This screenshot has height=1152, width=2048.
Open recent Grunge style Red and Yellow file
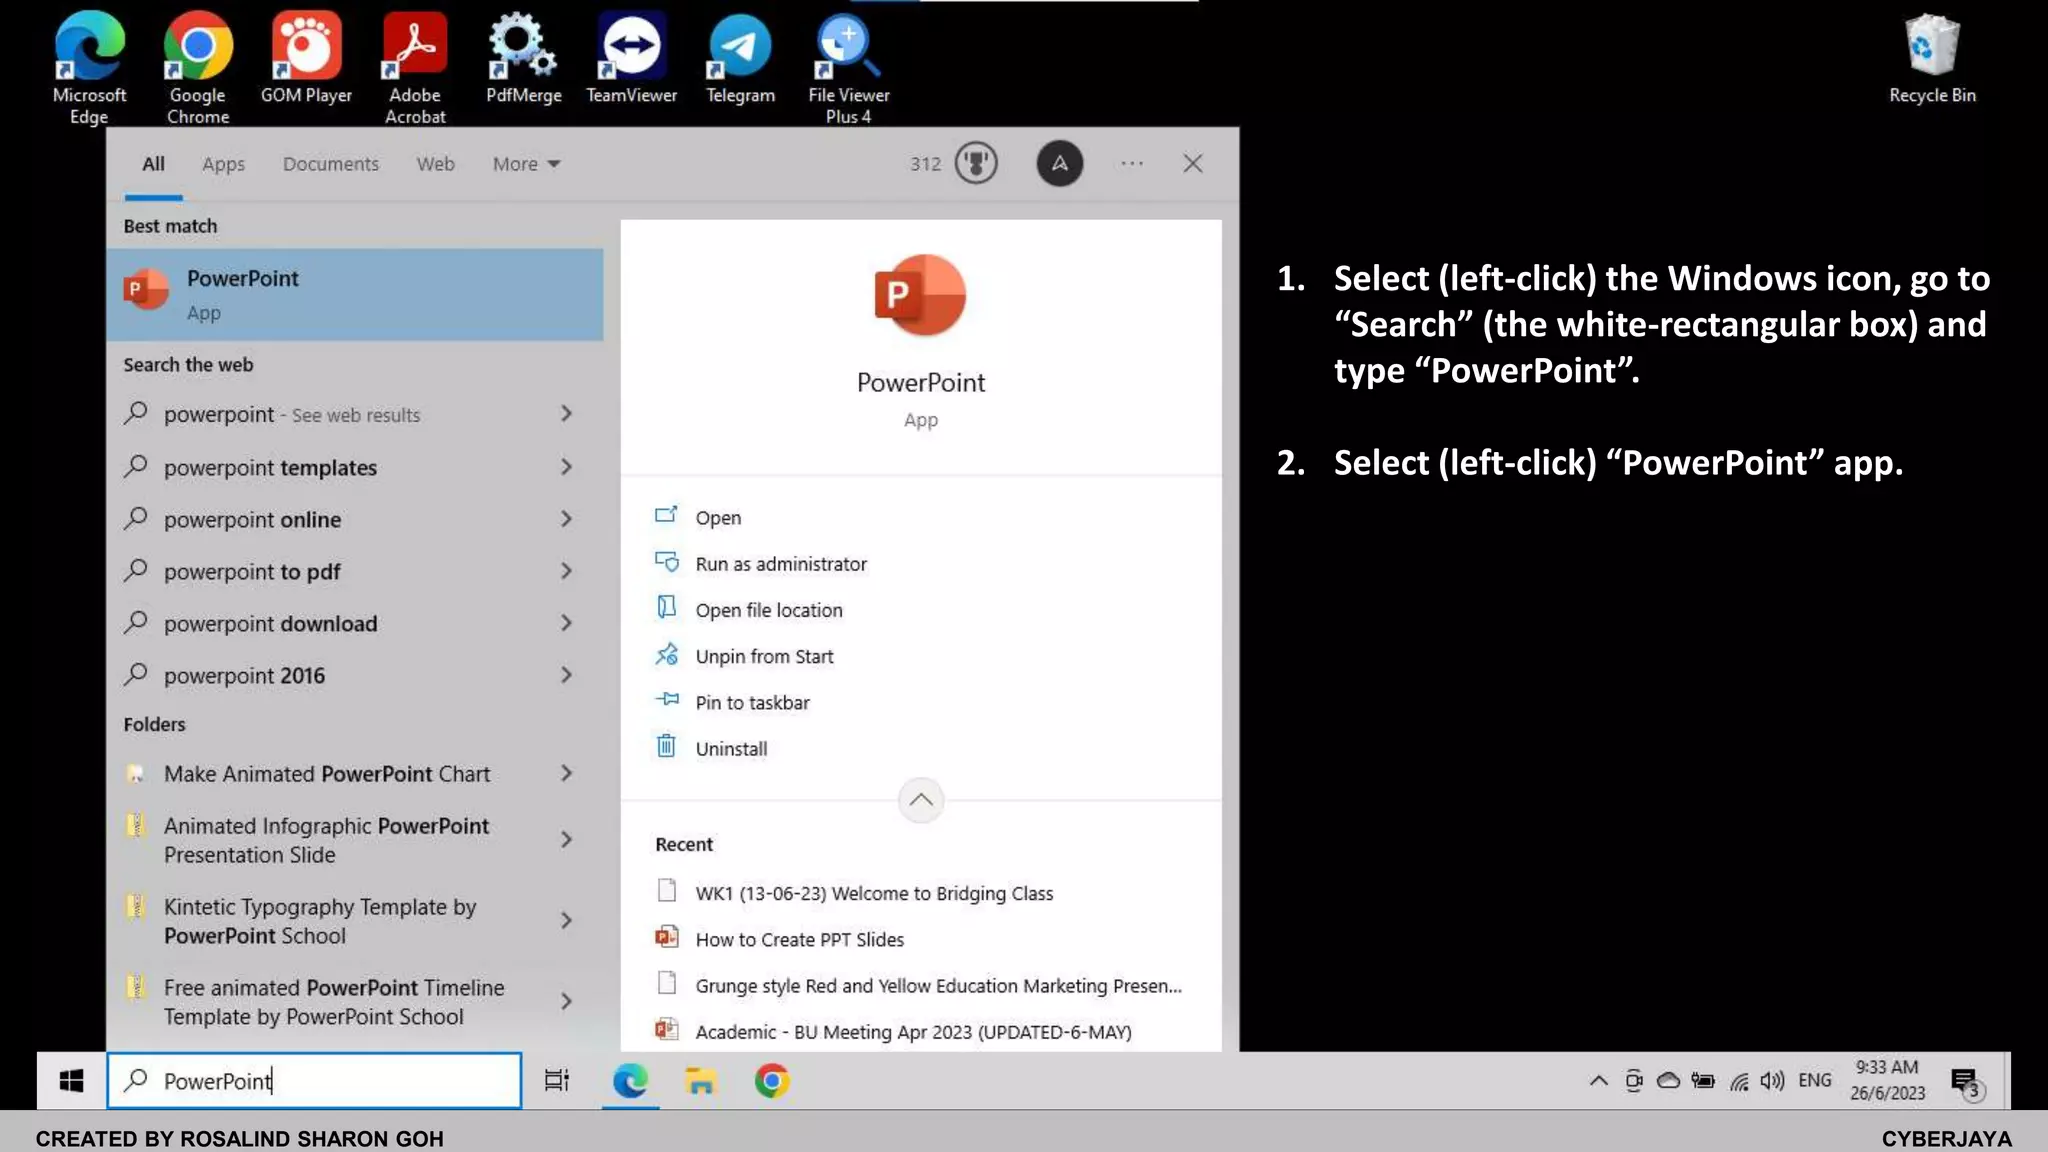[x=938, y=985]
